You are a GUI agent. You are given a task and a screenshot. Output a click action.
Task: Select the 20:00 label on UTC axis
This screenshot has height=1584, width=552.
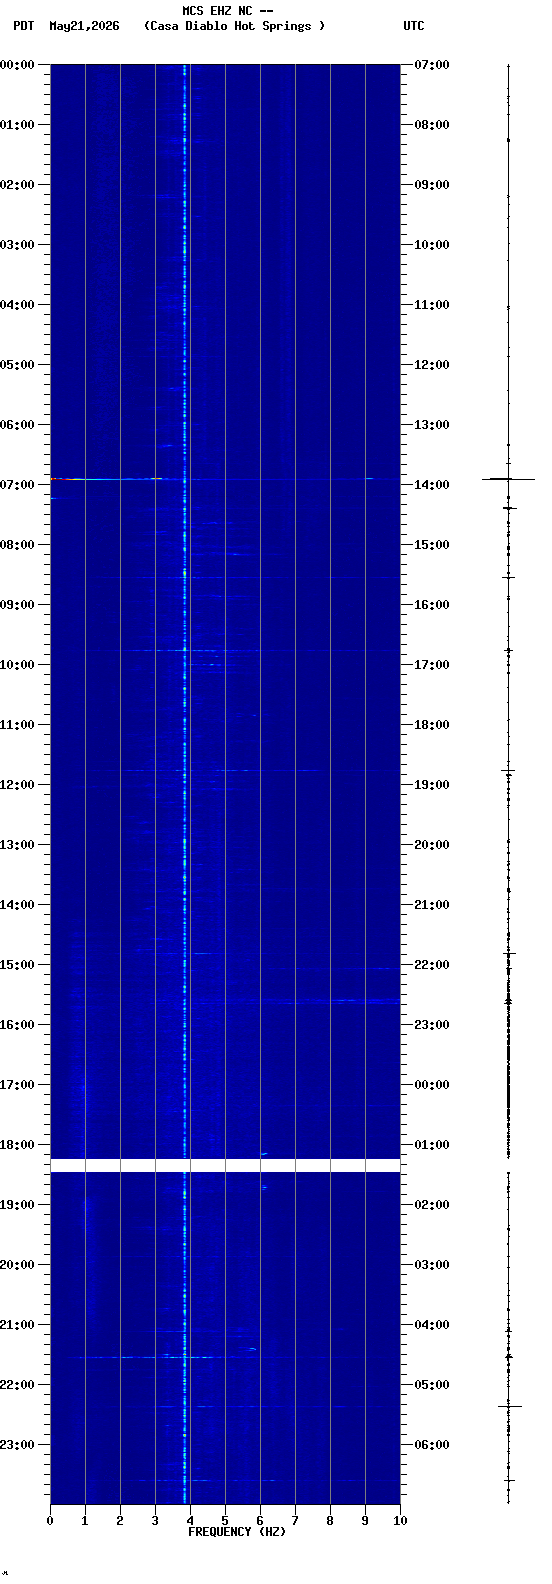coord(432,845)
